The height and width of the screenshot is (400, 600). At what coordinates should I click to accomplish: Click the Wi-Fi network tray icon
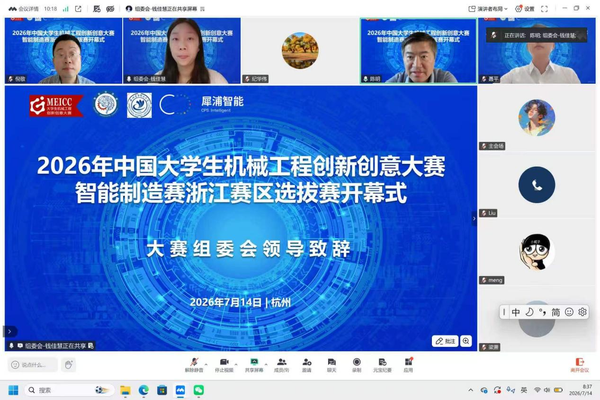point(537,390)
